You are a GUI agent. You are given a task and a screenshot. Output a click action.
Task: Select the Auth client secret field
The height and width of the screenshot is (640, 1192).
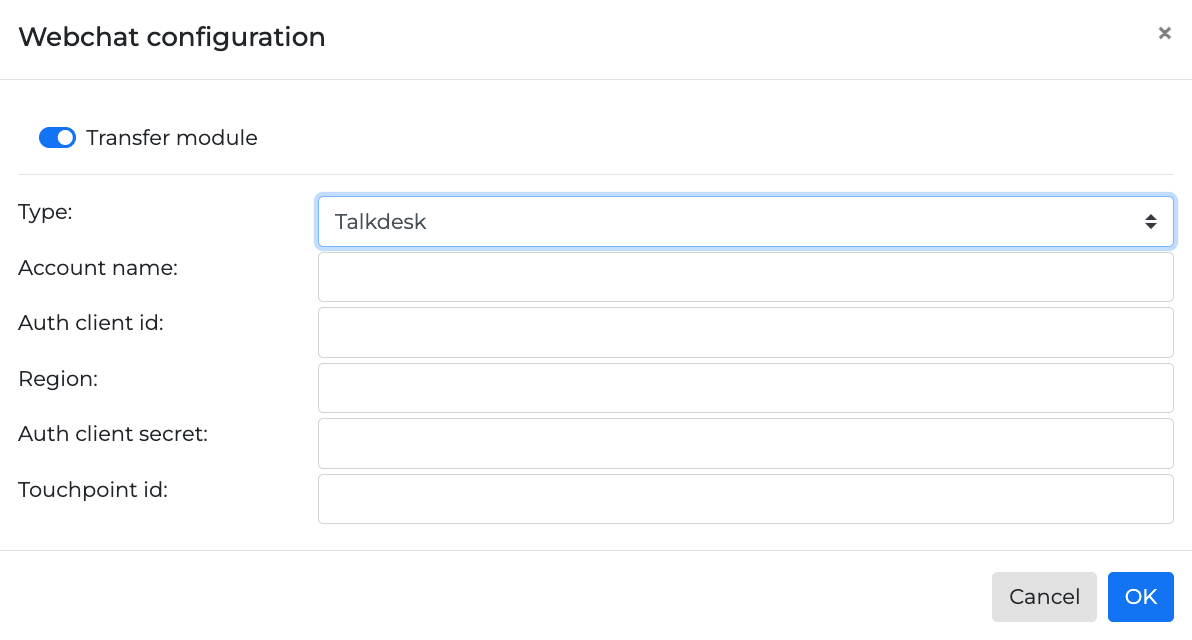point(746,443)
